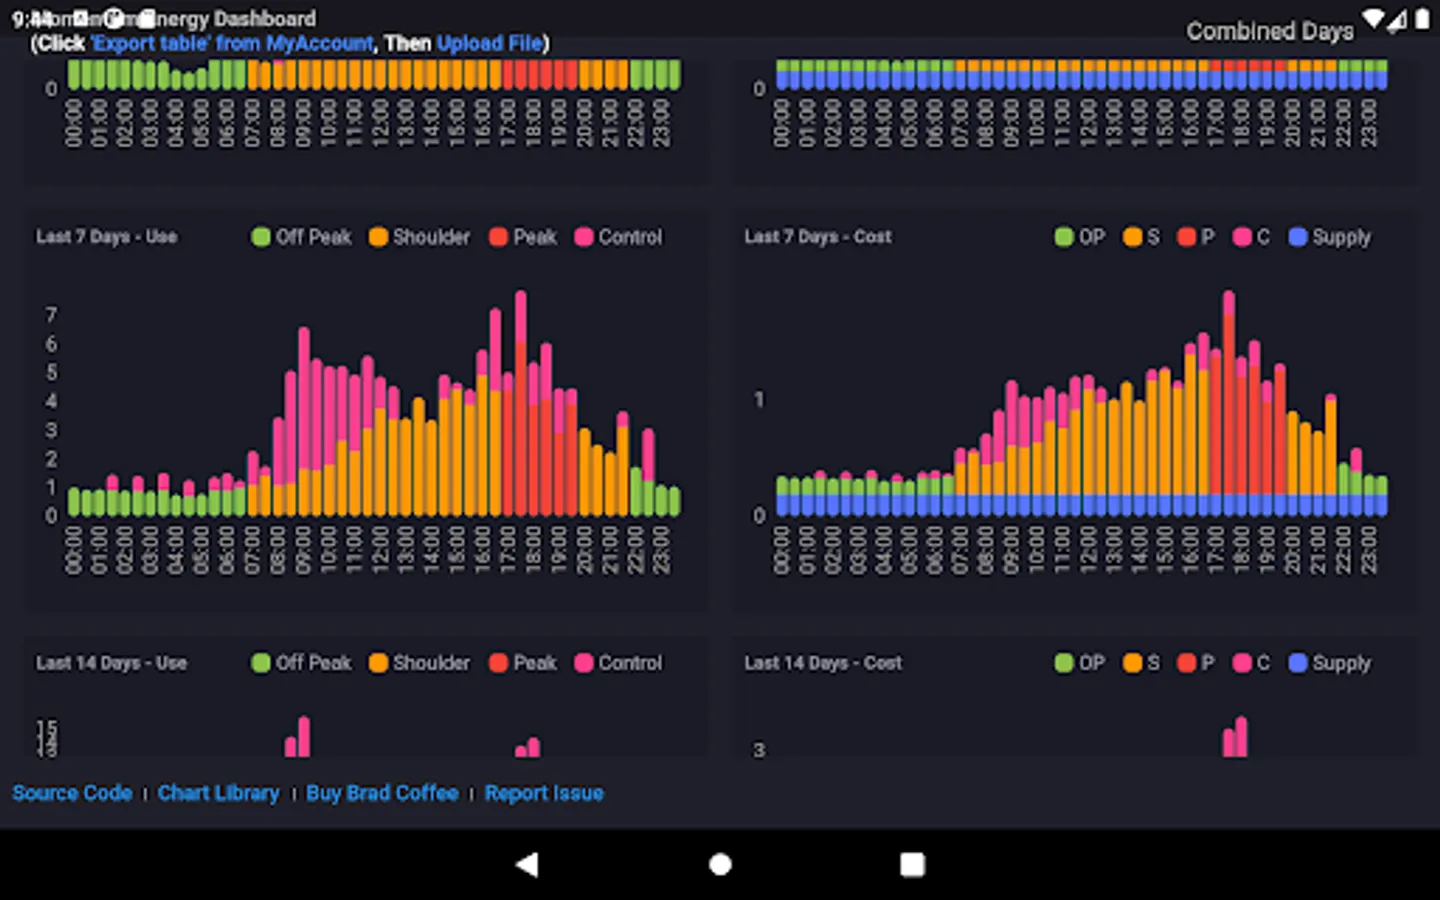Click the Upload File link in header

pyautogui.click(x=490, y=43)
